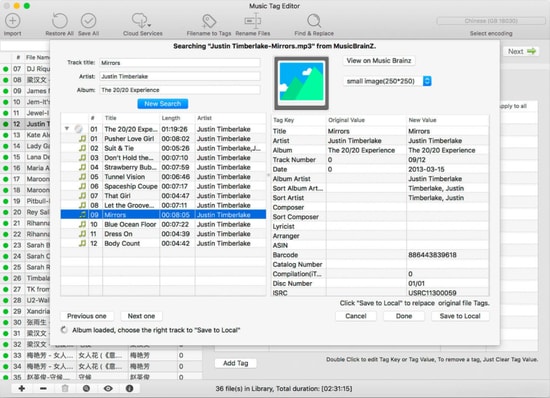Click the Import toolbar icon
Screen dimensions: 550x398
tap(13, 21)
